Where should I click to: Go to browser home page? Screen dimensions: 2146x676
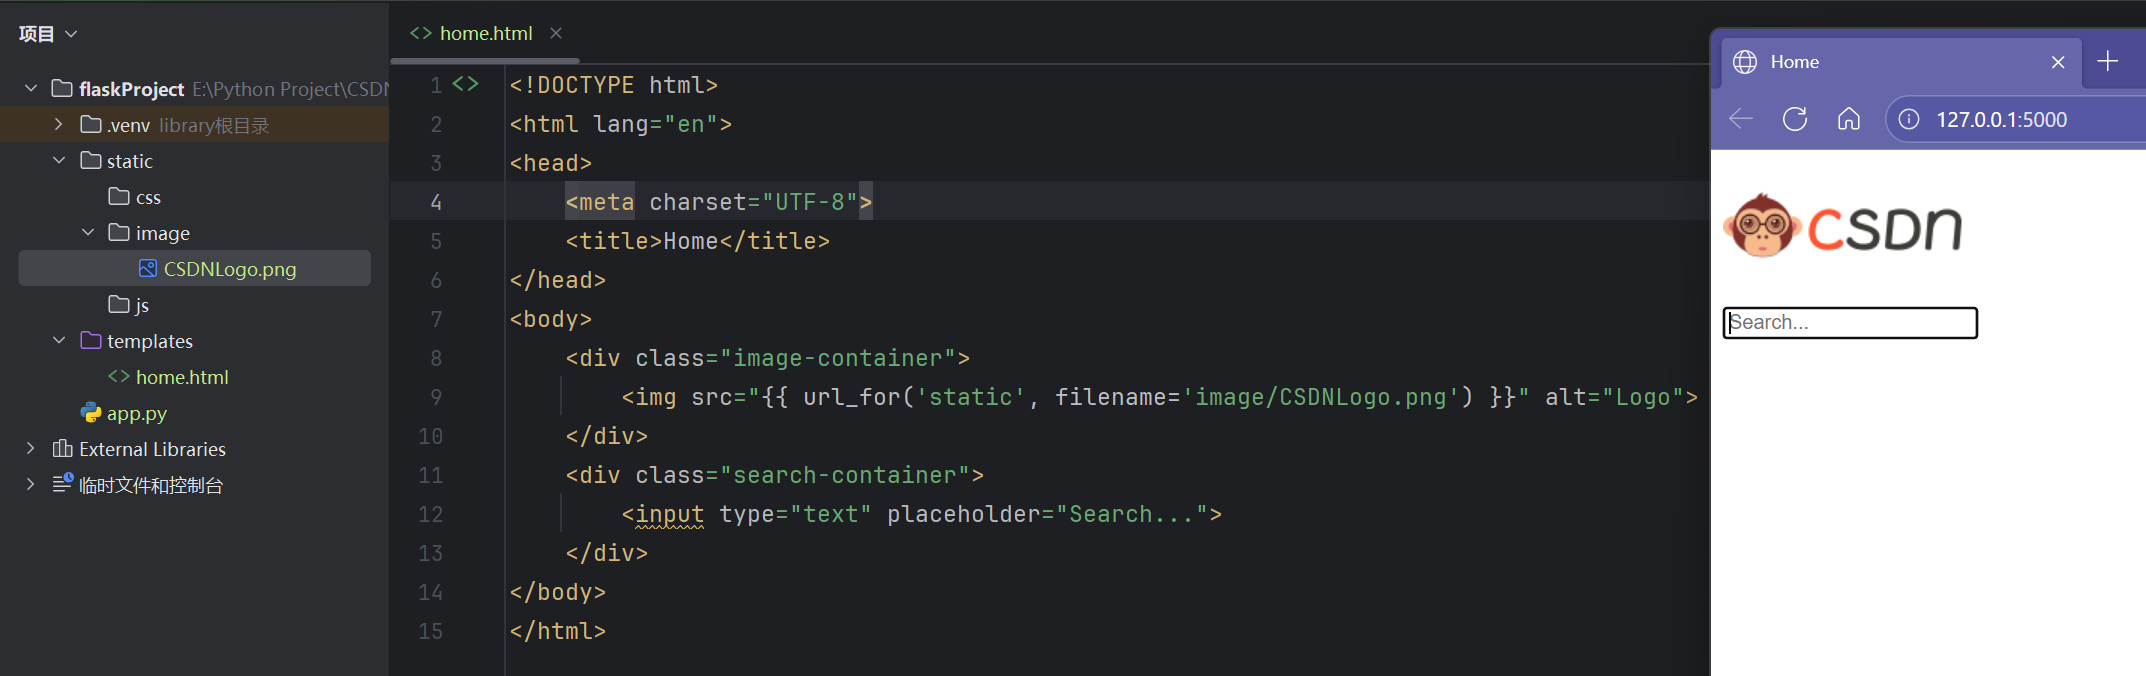point(1849,119)
